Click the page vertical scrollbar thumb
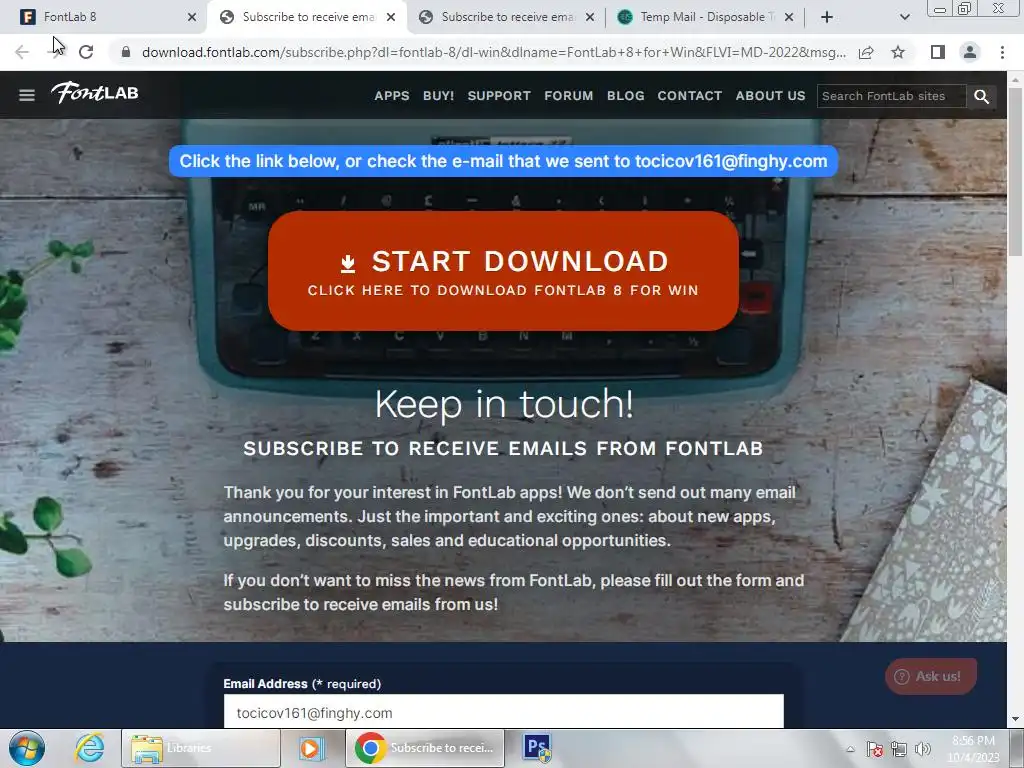Image resolution: width=1024 pixels, height=768 pixels. coord(1016,171)
